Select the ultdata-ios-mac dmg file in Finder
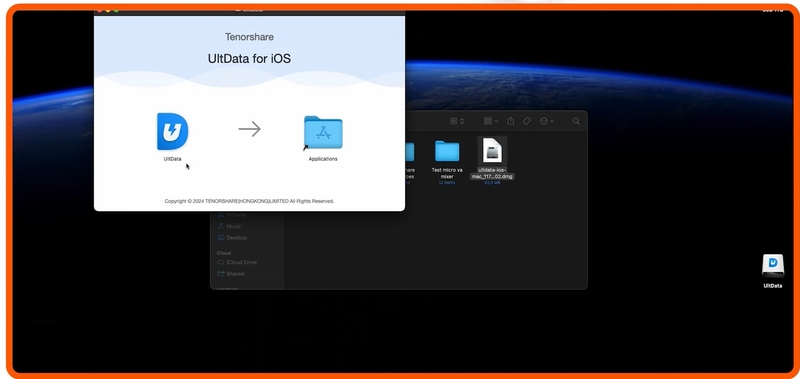Viewport: 800px width, 379px height. point(492,150)
